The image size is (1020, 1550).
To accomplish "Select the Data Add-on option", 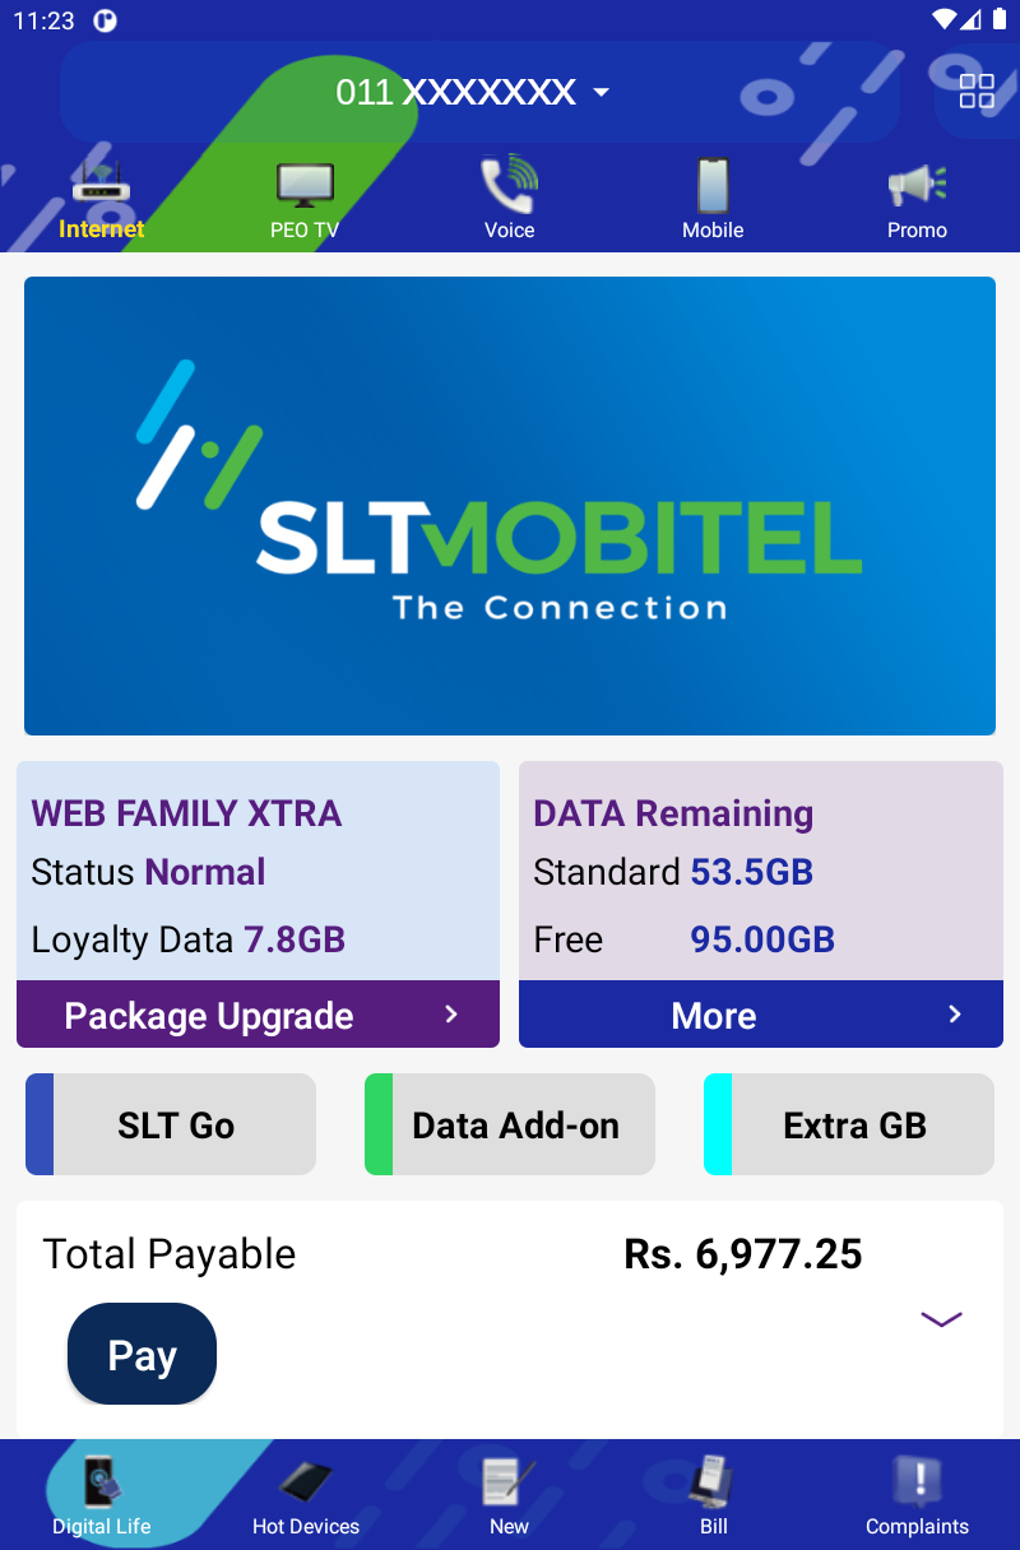I will (510, 1125).
